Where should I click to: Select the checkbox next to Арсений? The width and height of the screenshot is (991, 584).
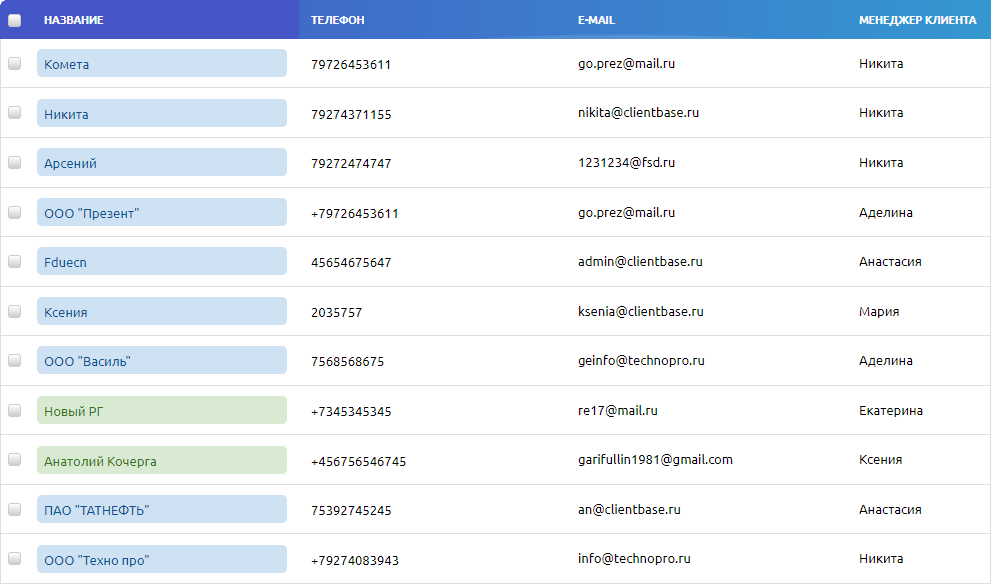(15, 162)
